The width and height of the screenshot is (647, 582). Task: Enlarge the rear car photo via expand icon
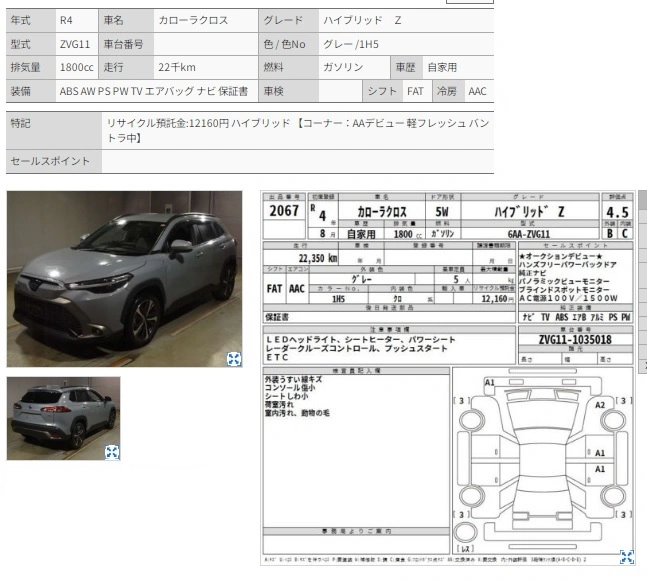112,452
